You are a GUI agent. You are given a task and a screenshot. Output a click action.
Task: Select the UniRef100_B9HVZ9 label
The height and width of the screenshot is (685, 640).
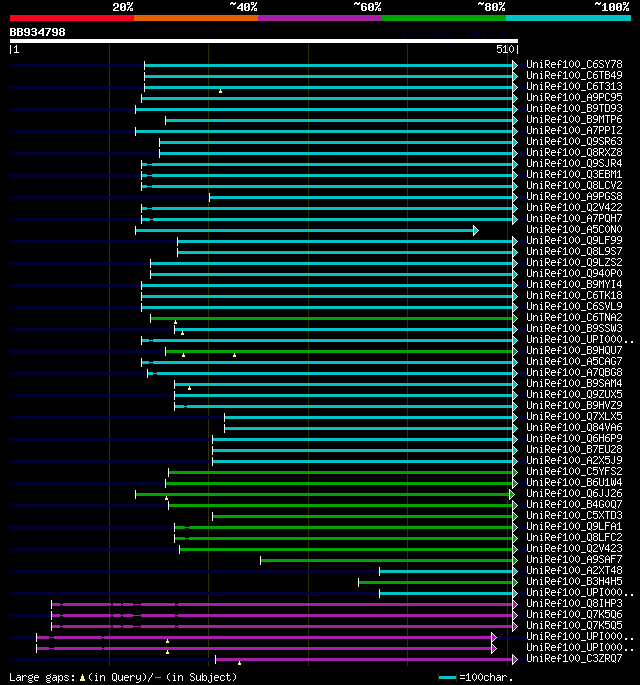tap(574, 405)
